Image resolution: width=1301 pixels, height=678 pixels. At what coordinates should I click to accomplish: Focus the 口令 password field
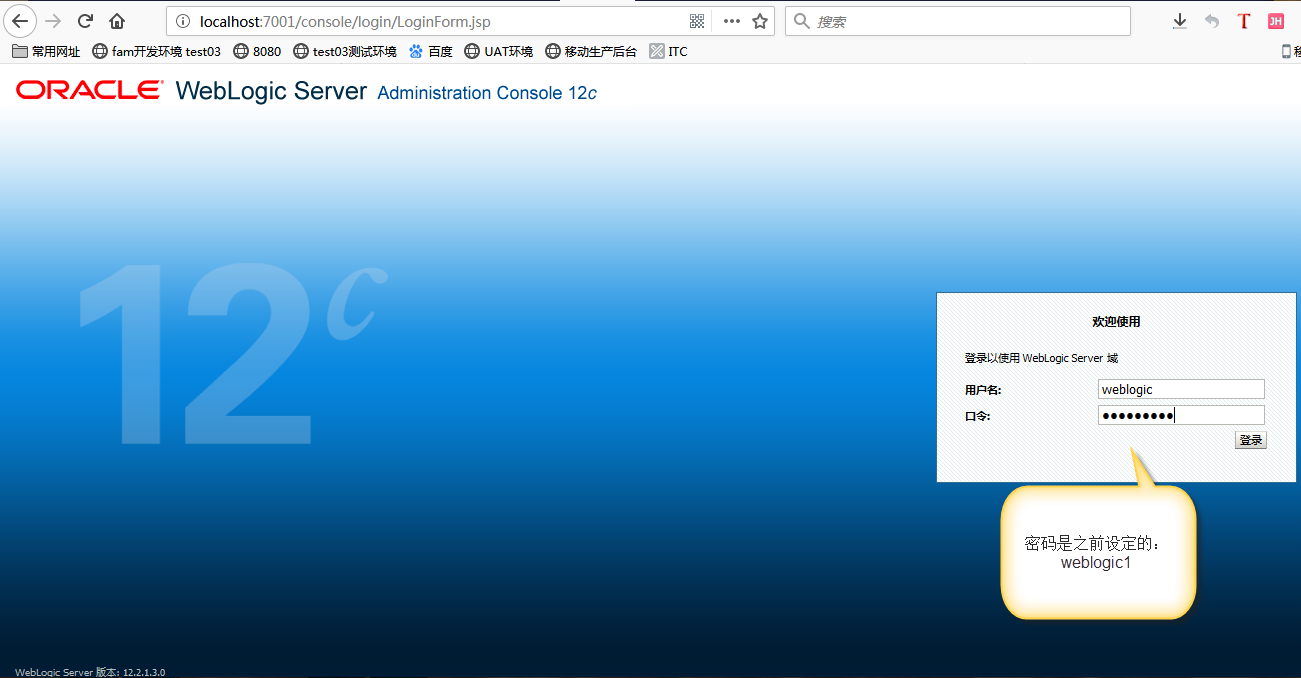point(1181,415)
